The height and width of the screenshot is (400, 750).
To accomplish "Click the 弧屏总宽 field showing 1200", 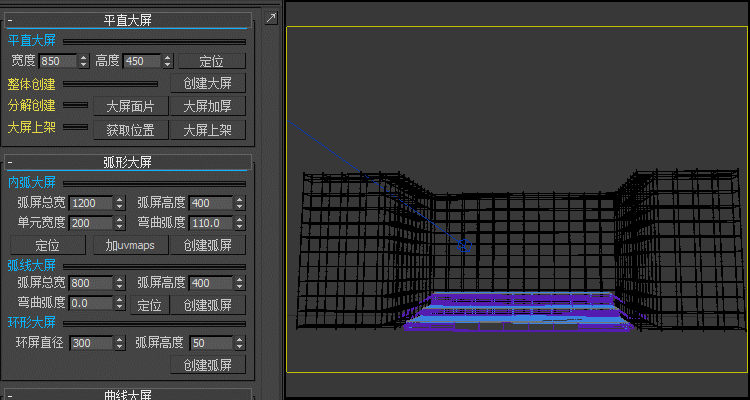I will point(91,203).
